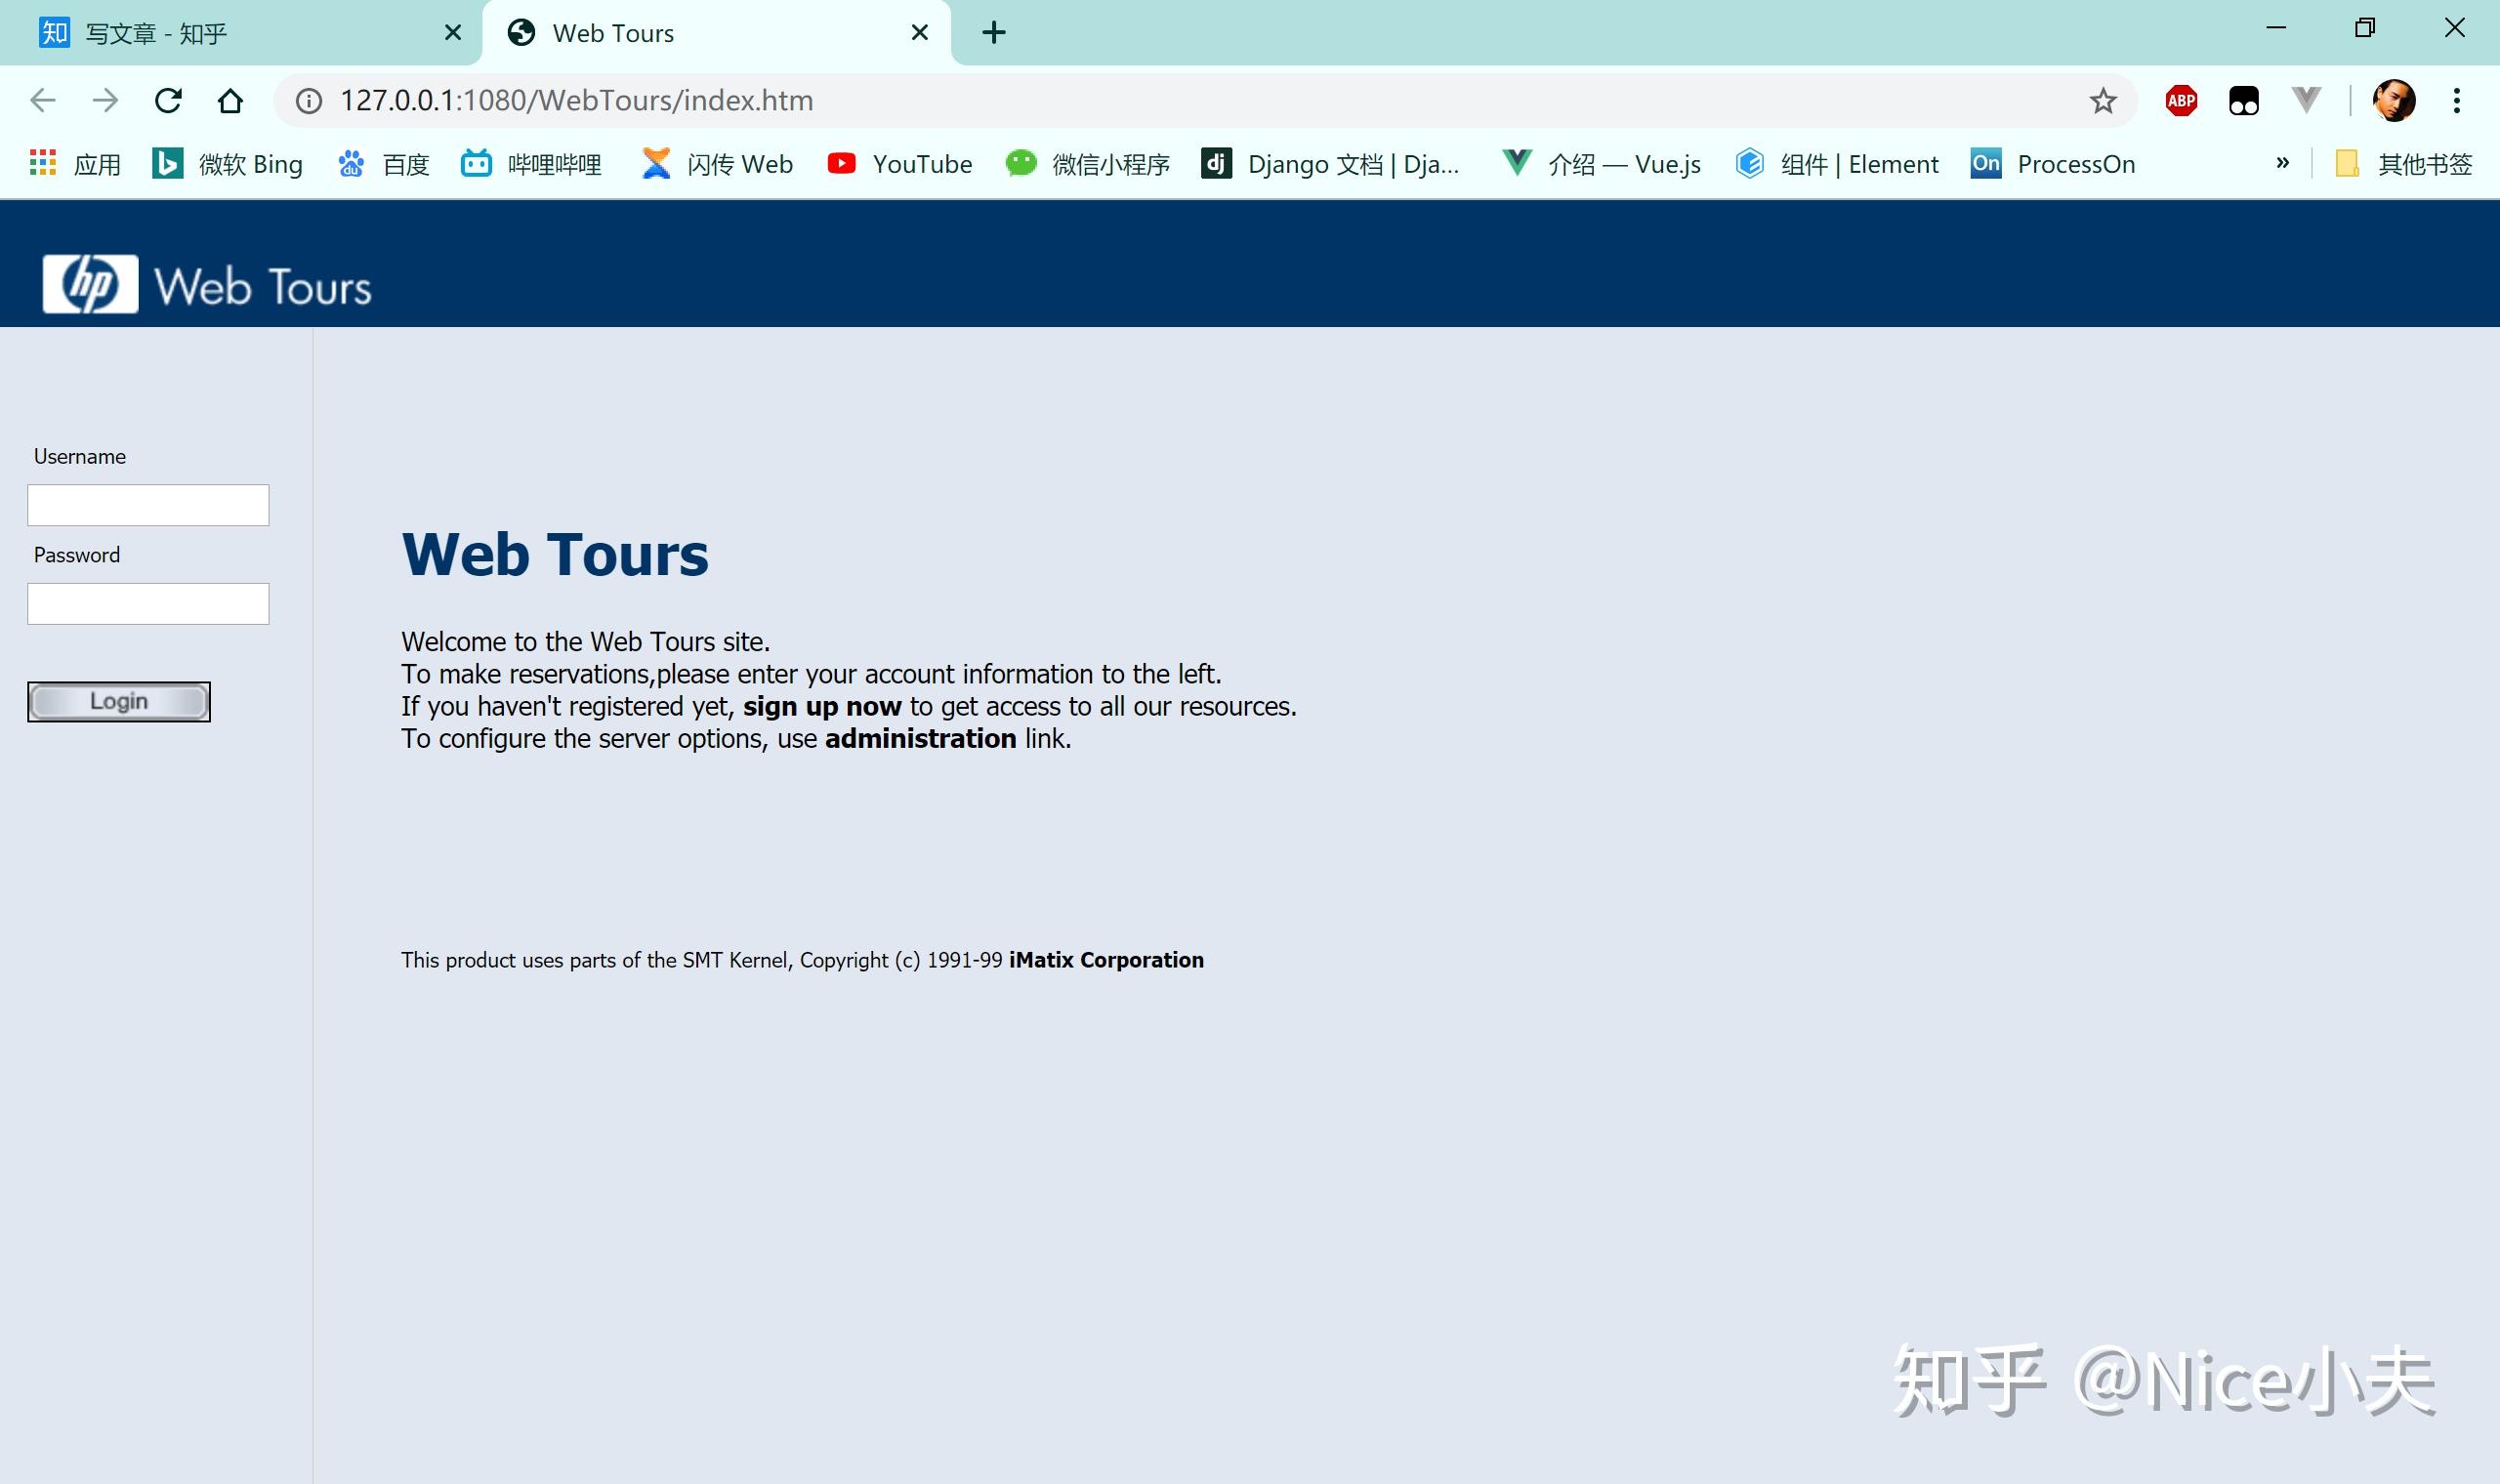Open the Vue devtools extension icon

[2306, 100]
